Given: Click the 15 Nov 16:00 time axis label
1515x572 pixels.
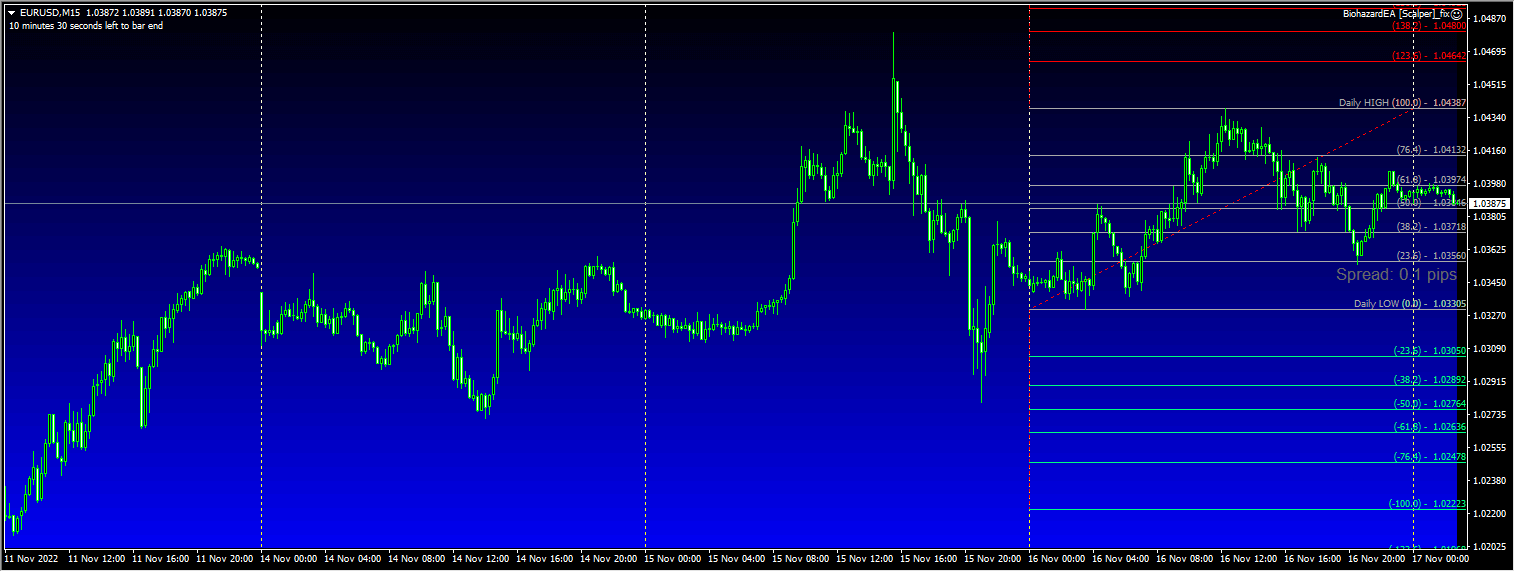Looking at the screenshot, I should point(930,559).
